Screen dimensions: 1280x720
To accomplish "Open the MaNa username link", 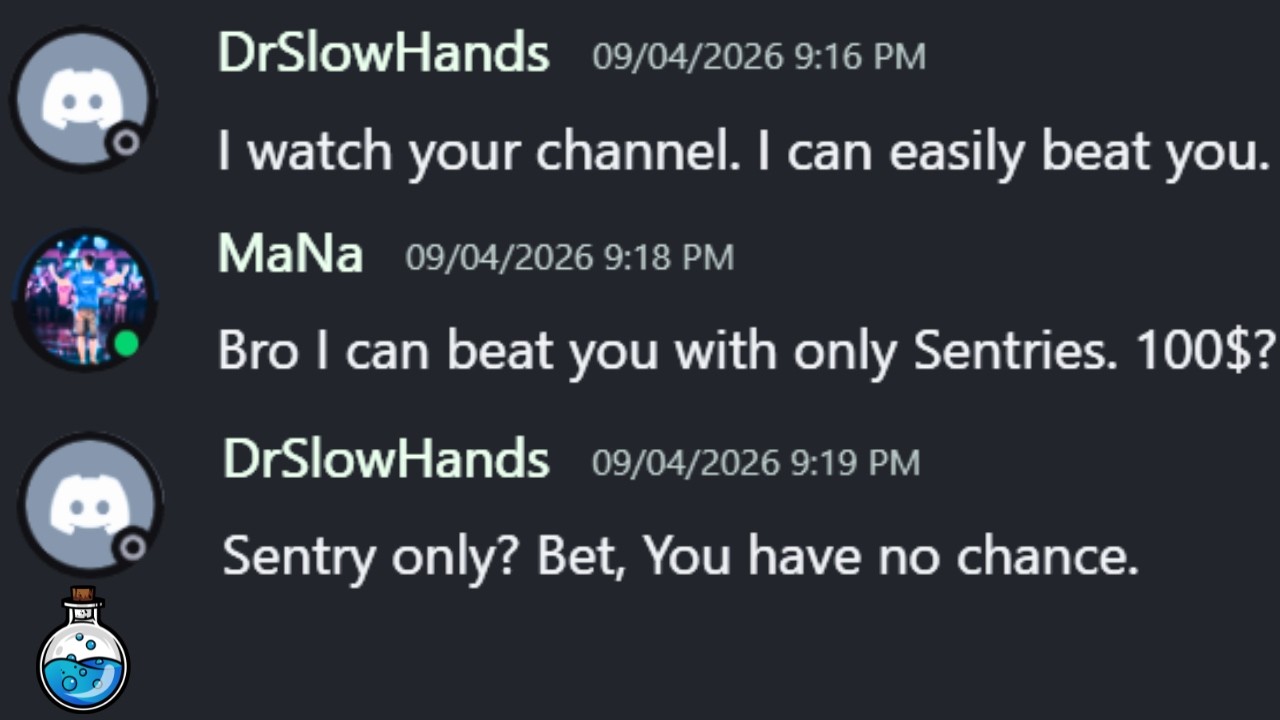I will point(290,255).
